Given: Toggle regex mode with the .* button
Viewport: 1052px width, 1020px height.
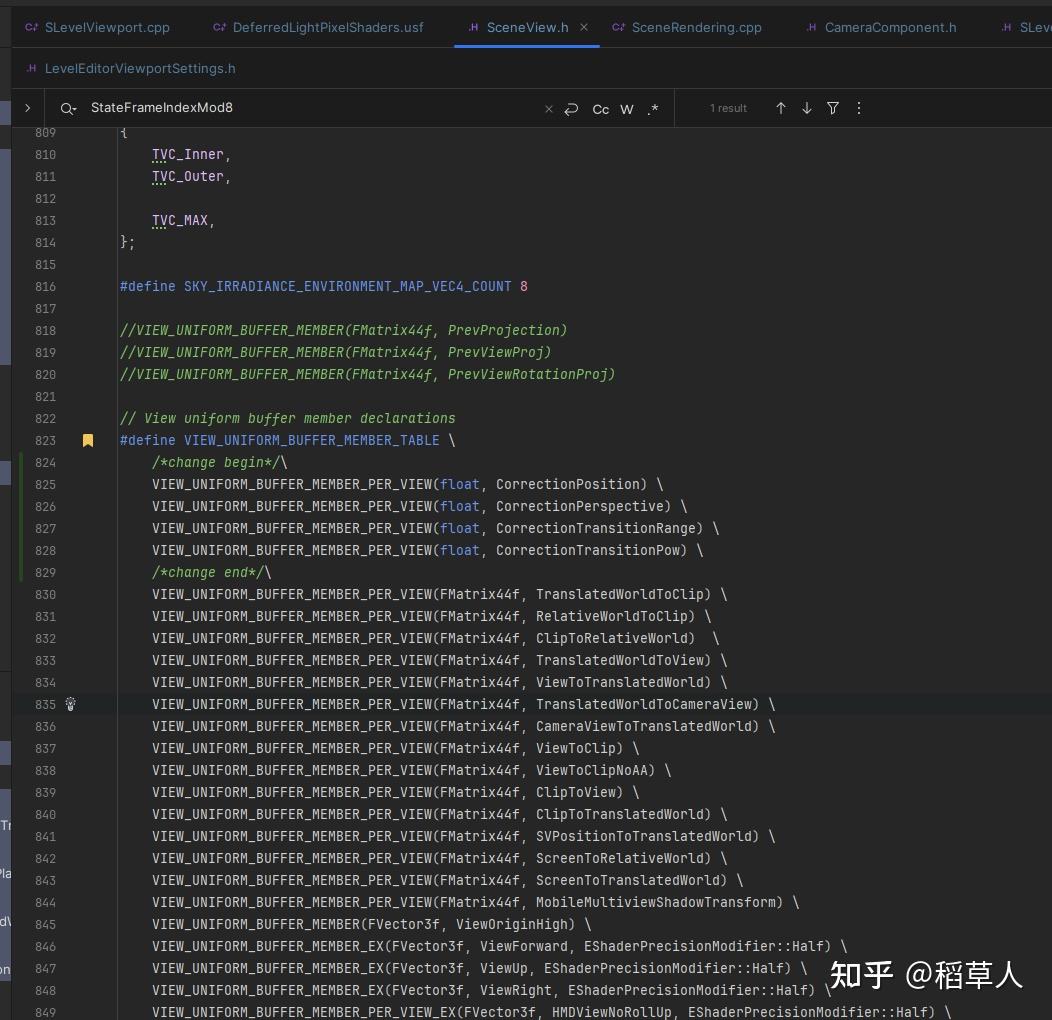Looking at the screenshot, I should coord(653,109).
